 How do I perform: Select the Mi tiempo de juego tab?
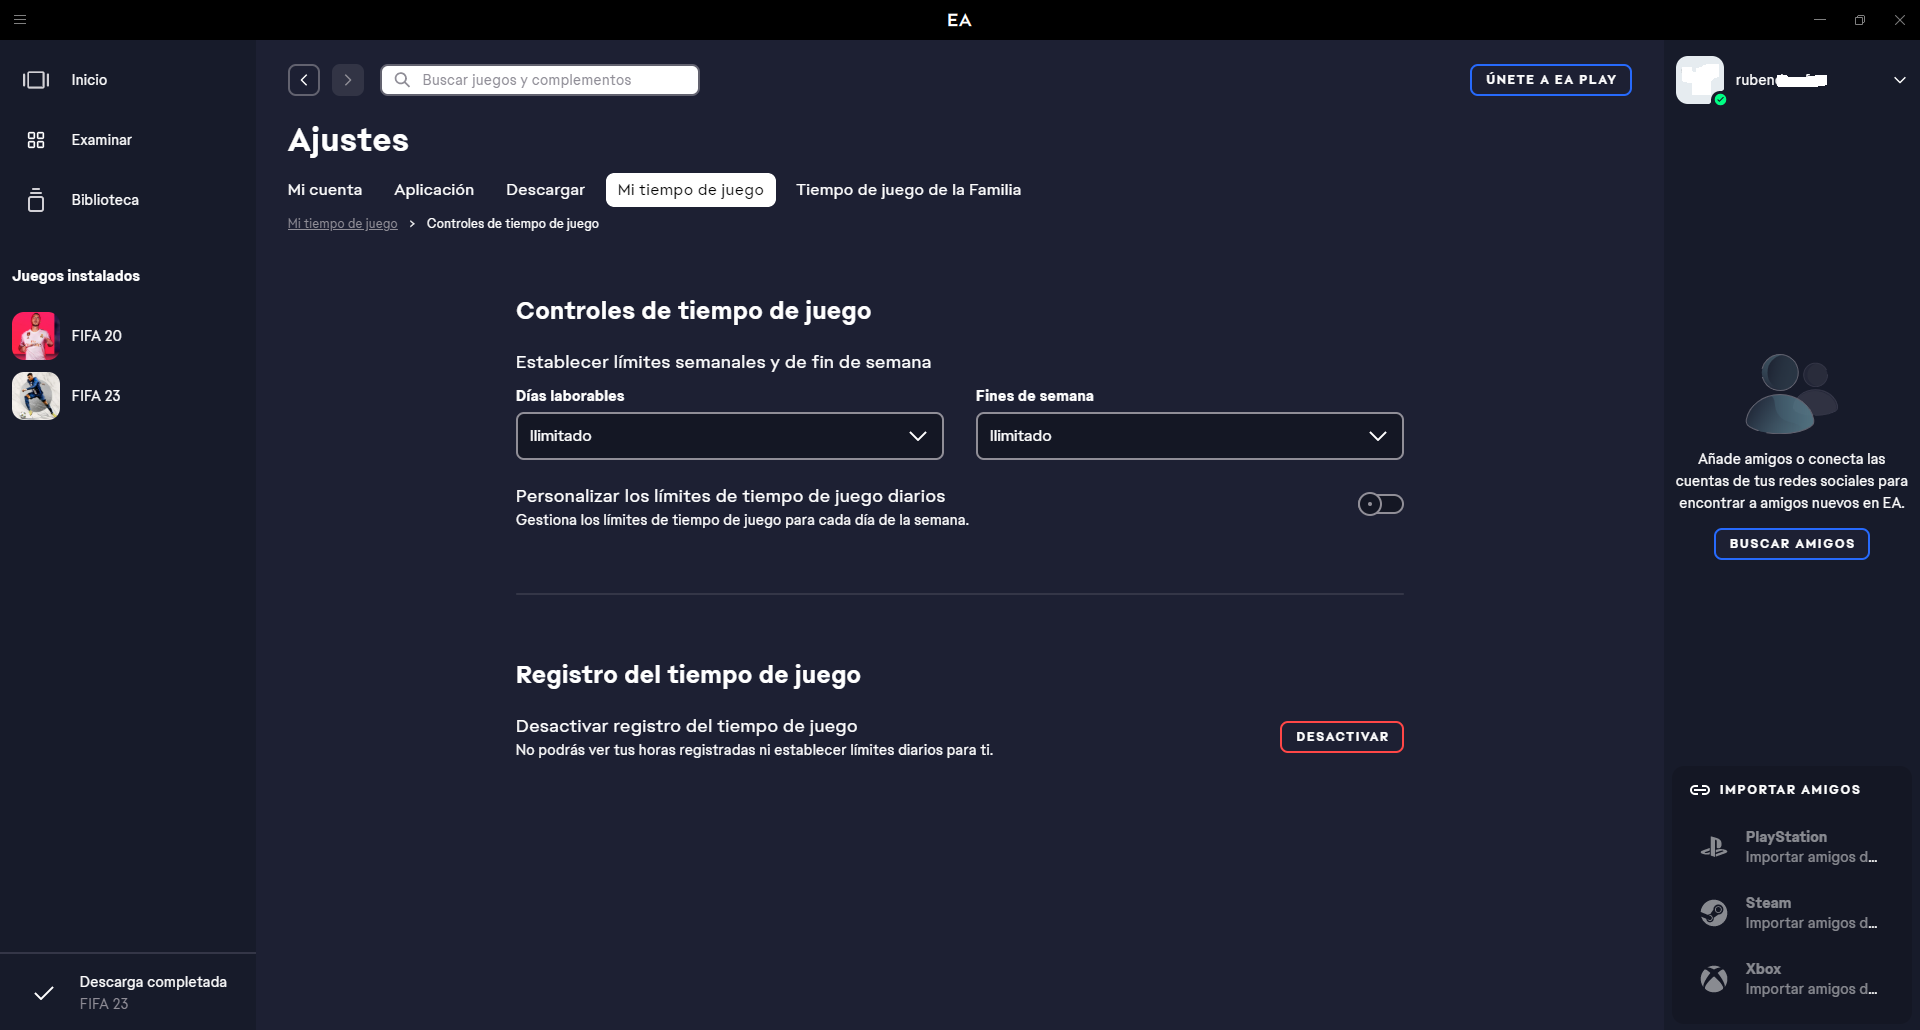click(x=691, y=190)
